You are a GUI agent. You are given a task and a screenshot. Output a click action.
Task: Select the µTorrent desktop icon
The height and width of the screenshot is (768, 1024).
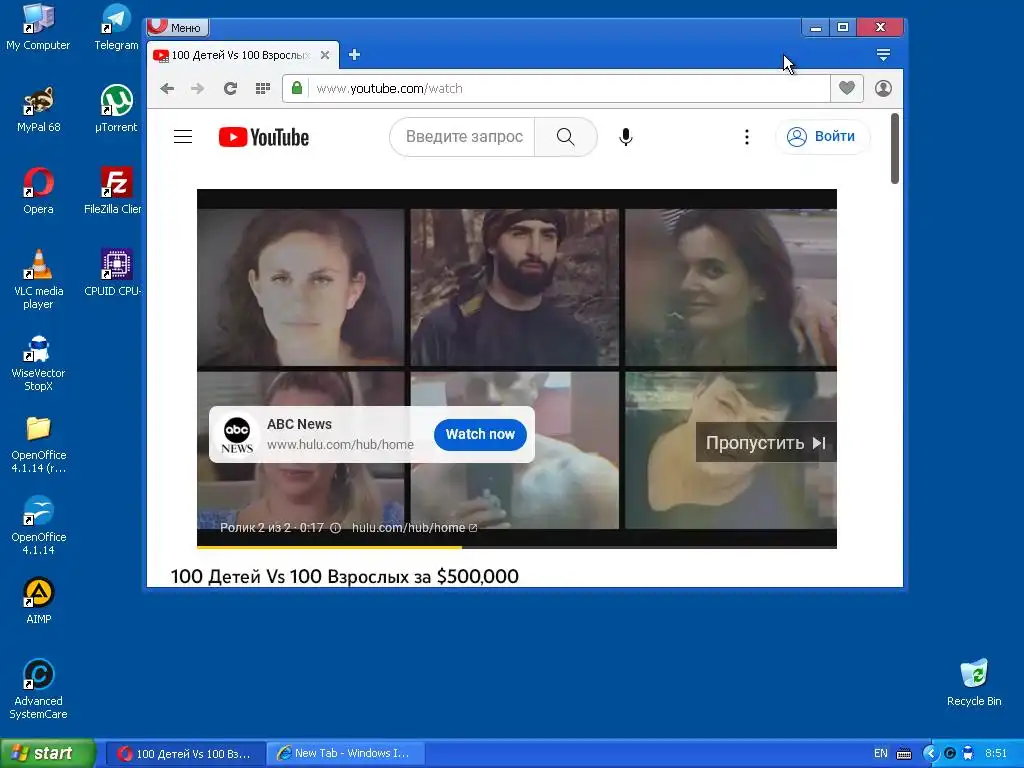[x=116, y=109]
